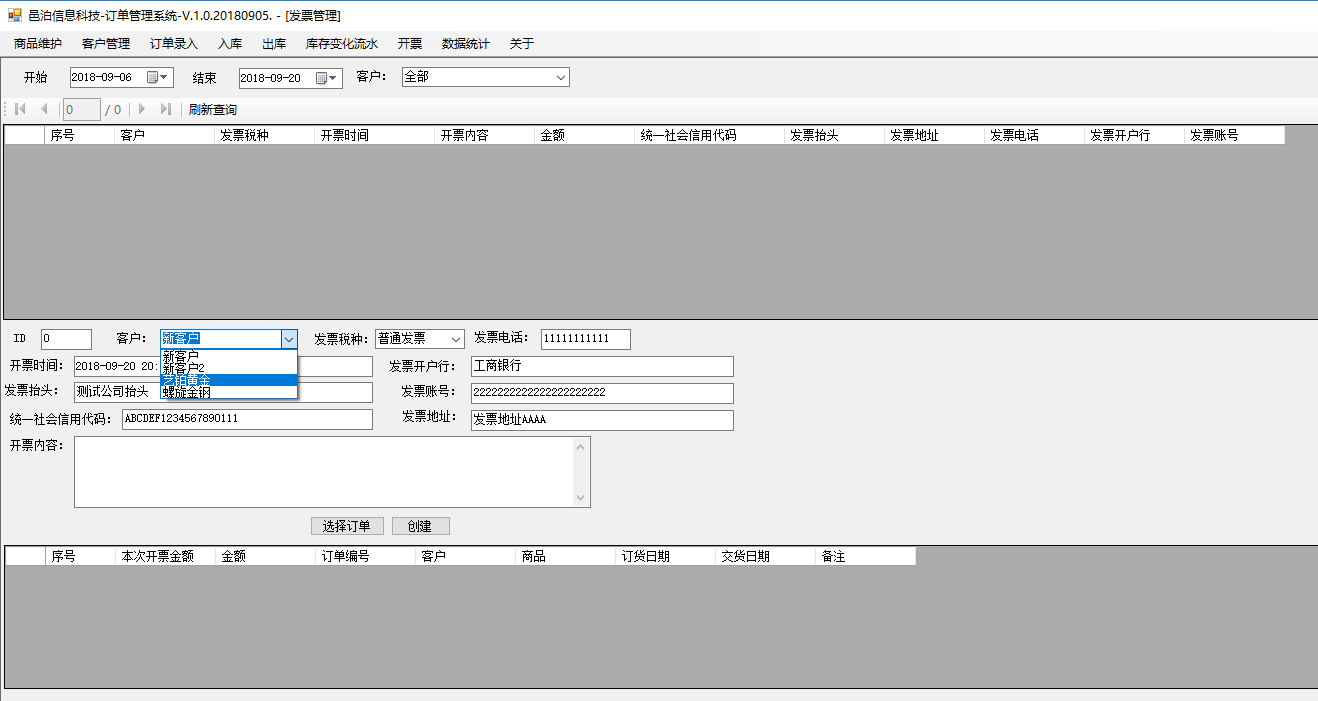The height and width of the screenshot is (701, 1318).
Task: Click 发票电话 input field
Action: point(586,339)
